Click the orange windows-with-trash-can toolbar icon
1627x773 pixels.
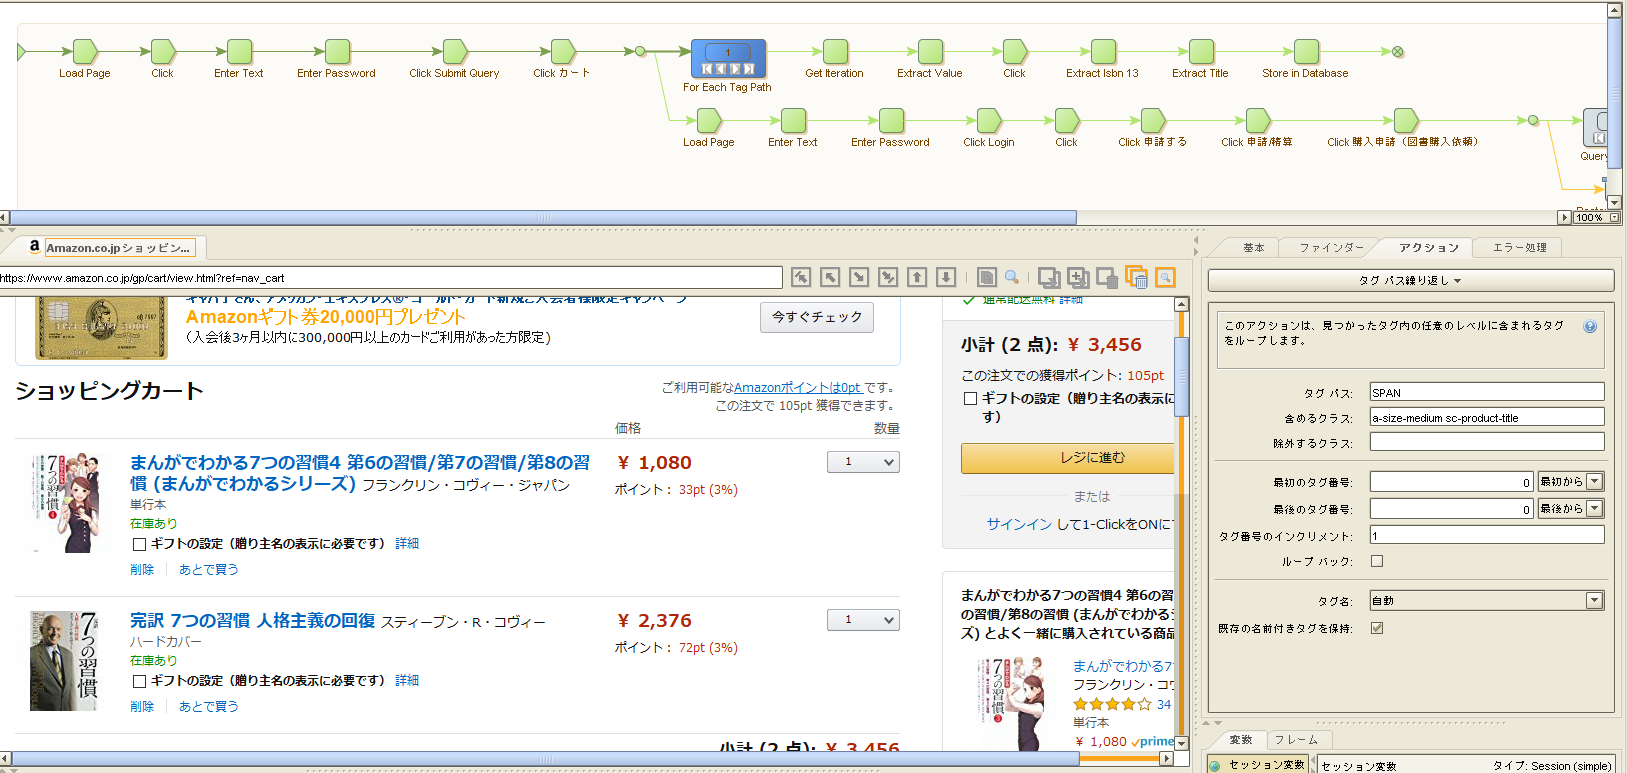tap(1136, 278)
